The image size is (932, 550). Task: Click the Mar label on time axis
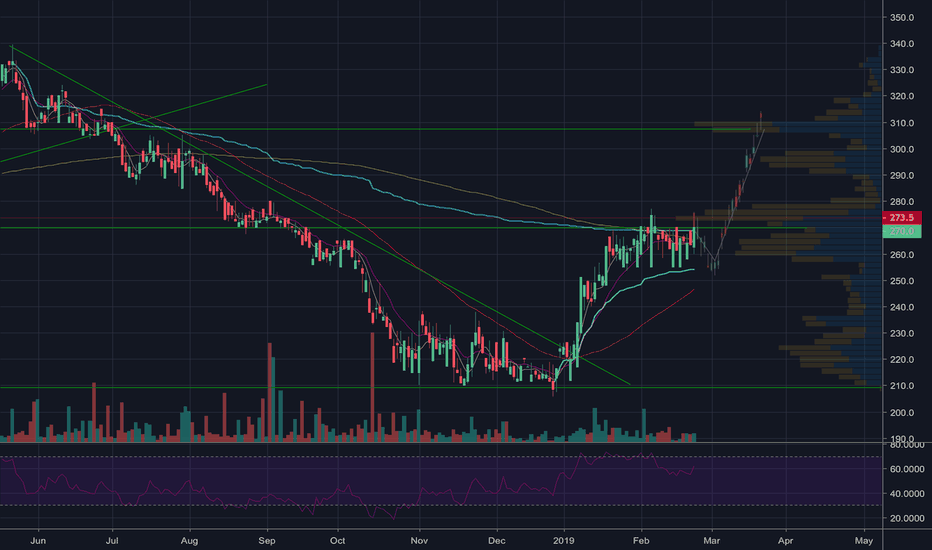(x=711, y=540)
